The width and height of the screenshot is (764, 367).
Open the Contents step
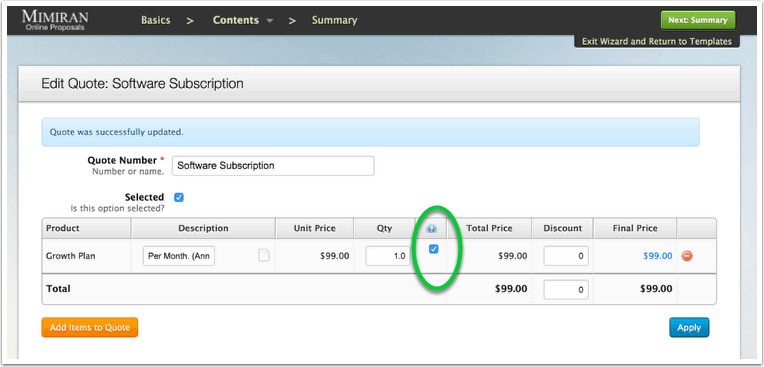tap(236, 20)
